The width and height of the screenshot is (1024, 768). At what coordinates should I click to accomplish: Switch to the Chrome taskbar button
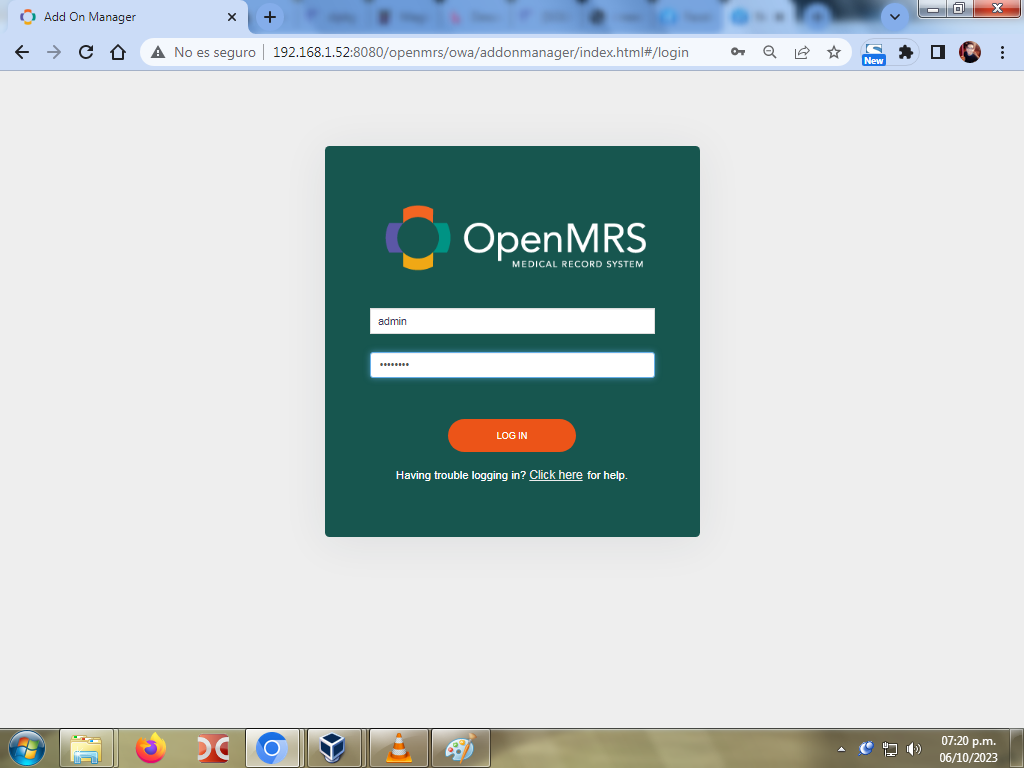point(272,748)
